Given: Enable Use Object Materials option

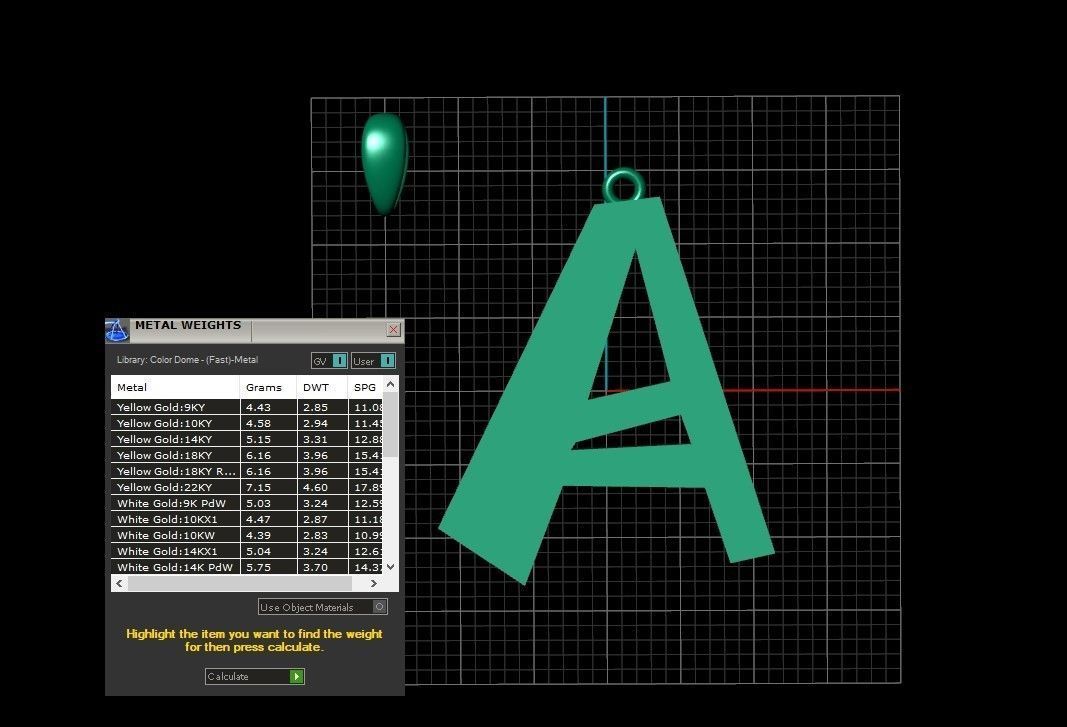Looking at the screenshot, I should [323, 607].
